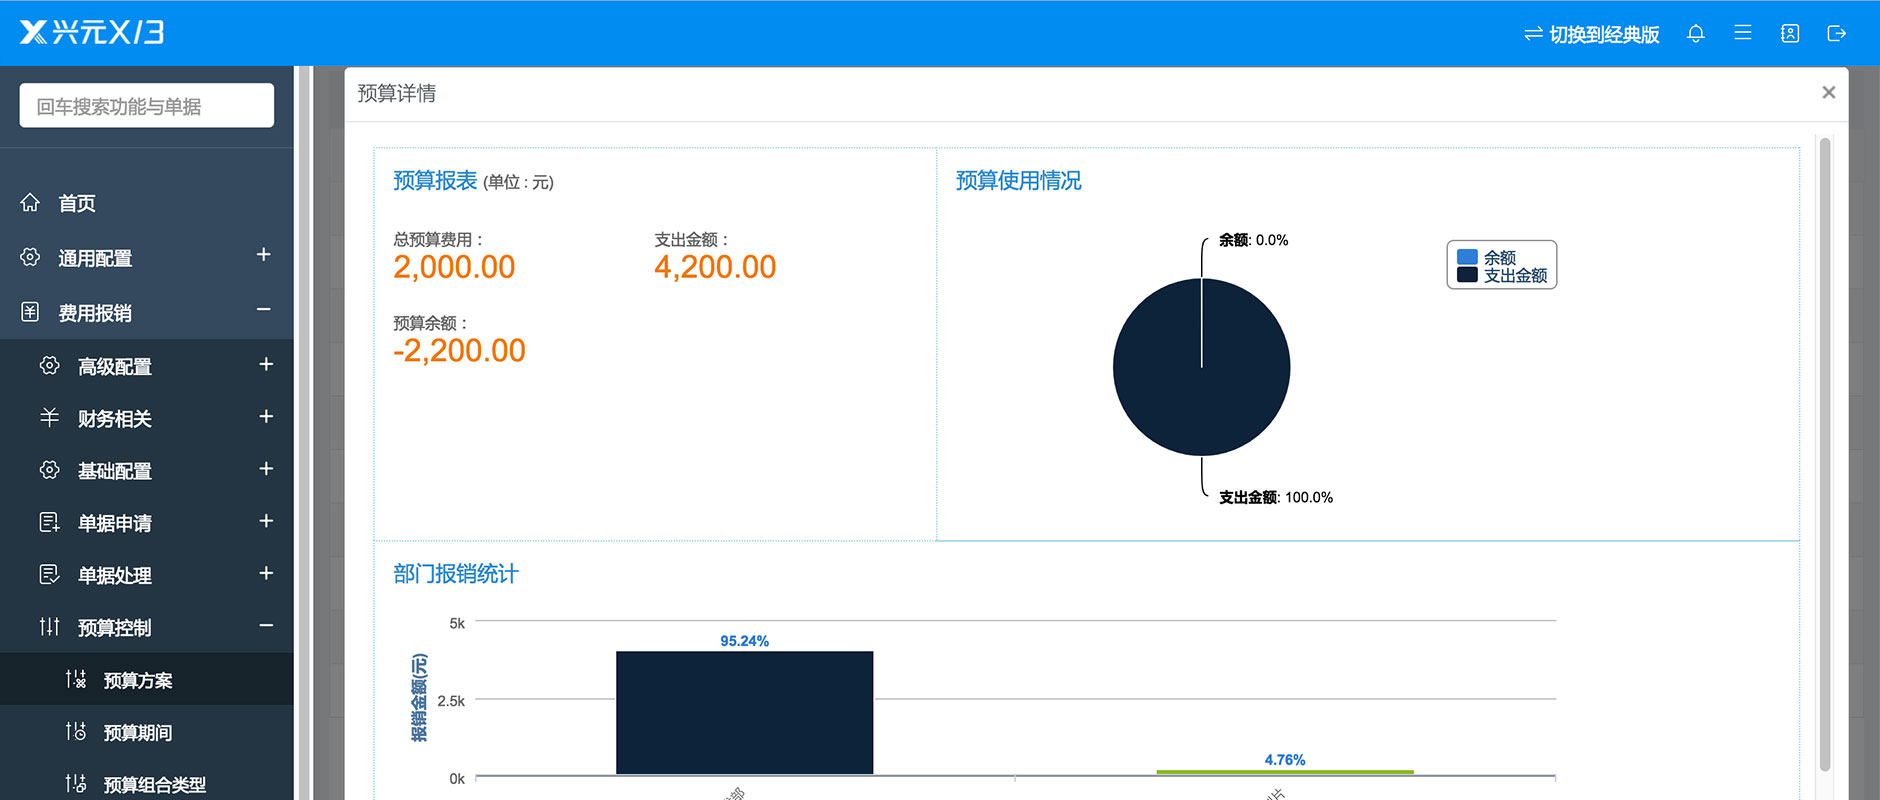Click the 兴元X/3 logo

pos(92,33)
